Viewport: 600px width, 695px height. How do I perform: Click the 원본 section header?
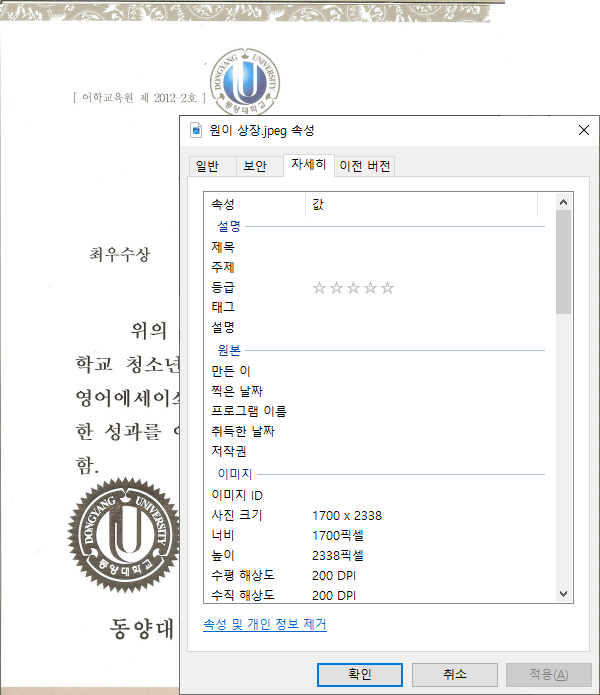(229, 351)
